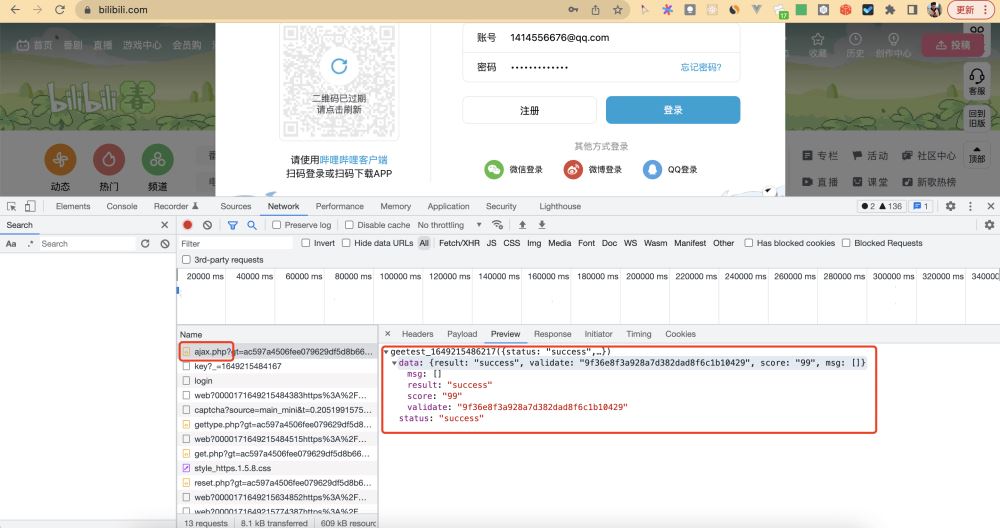Open the Chrome extensions puzzle icon
Screen dimensions: 1000x528
890,10
